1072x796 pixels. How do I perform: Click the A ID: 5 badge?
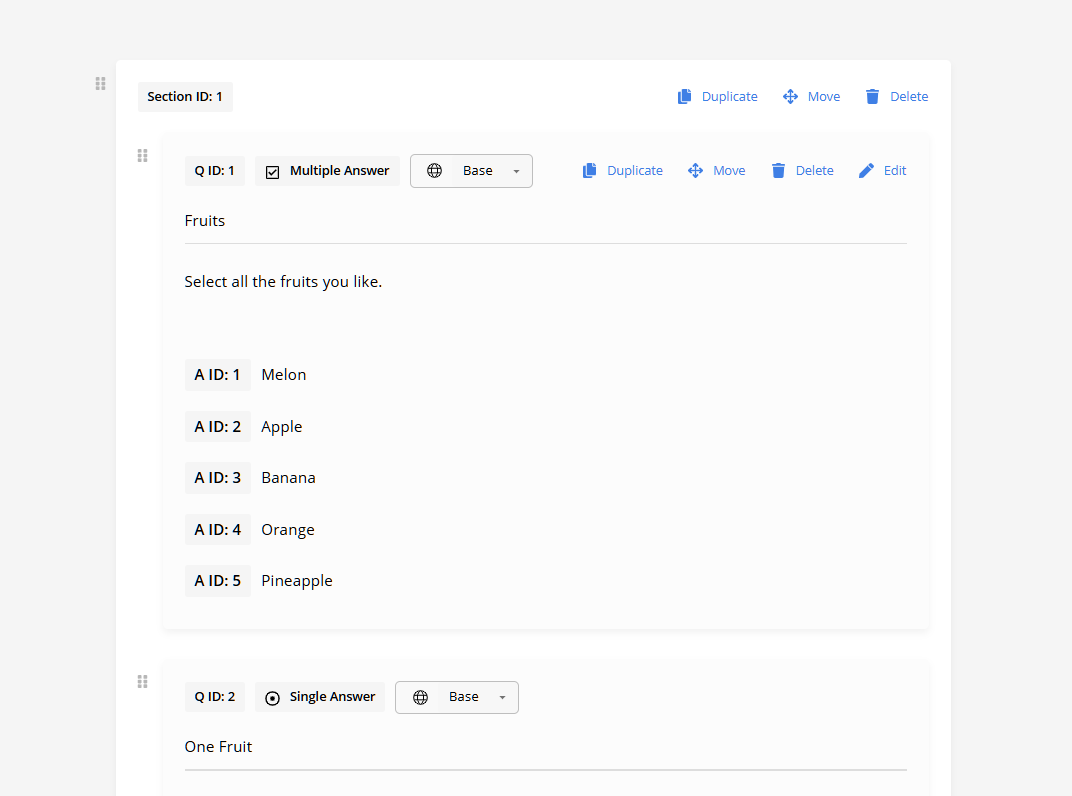[217, 581]
